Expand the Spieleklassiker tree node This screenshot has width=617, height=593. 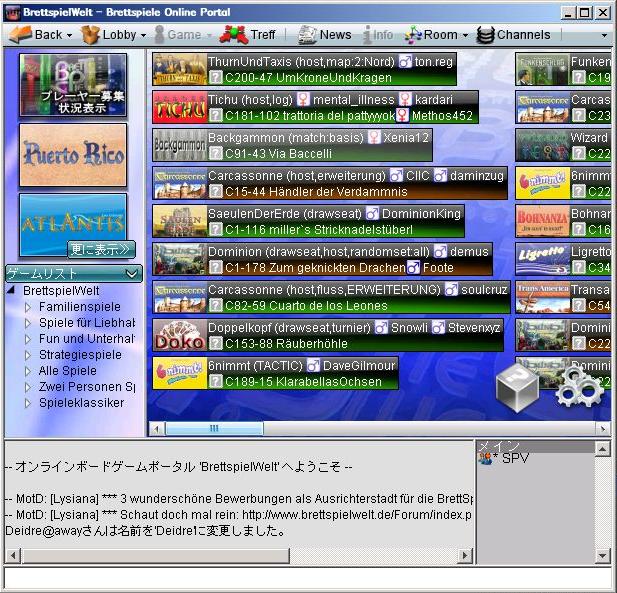tap(28, 403)
